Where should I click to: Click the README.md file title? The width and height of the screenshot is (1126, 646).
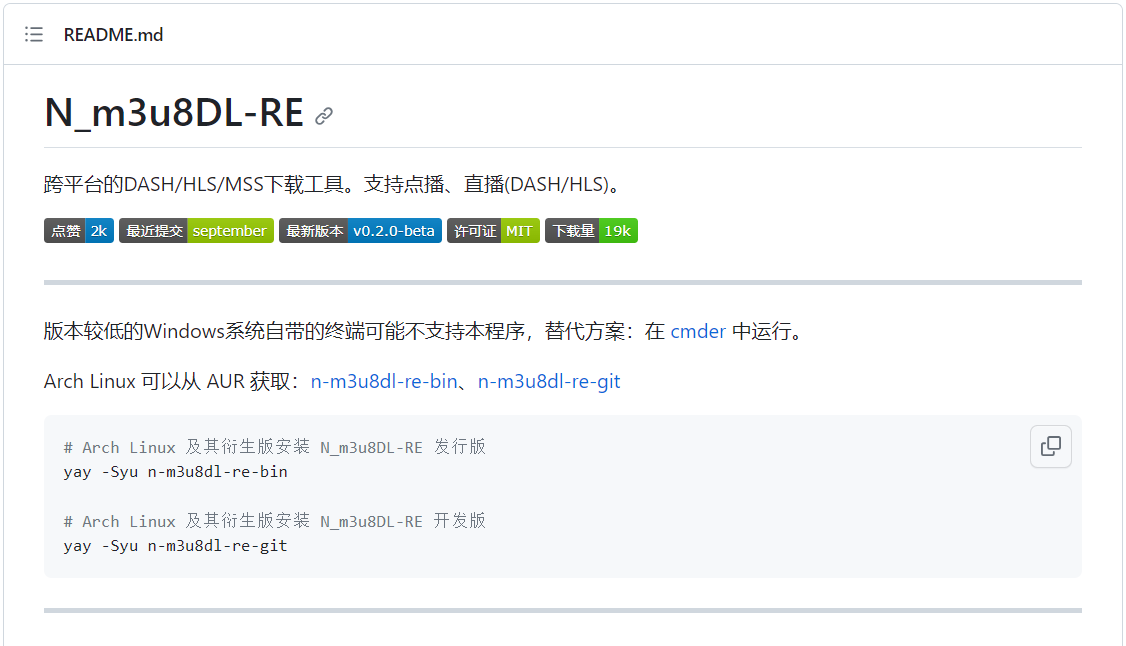pyautogui.click(x=113, y=34)
